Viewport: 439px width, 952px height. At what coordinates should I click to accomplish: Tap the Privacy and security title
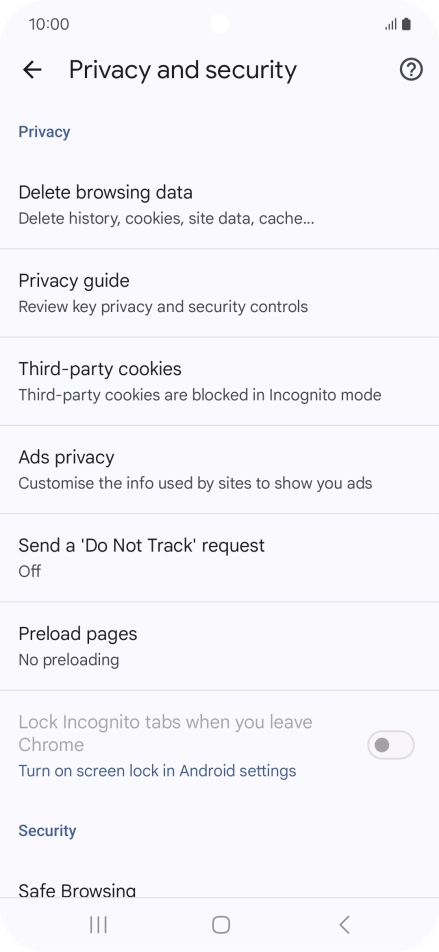click(183, 70)
